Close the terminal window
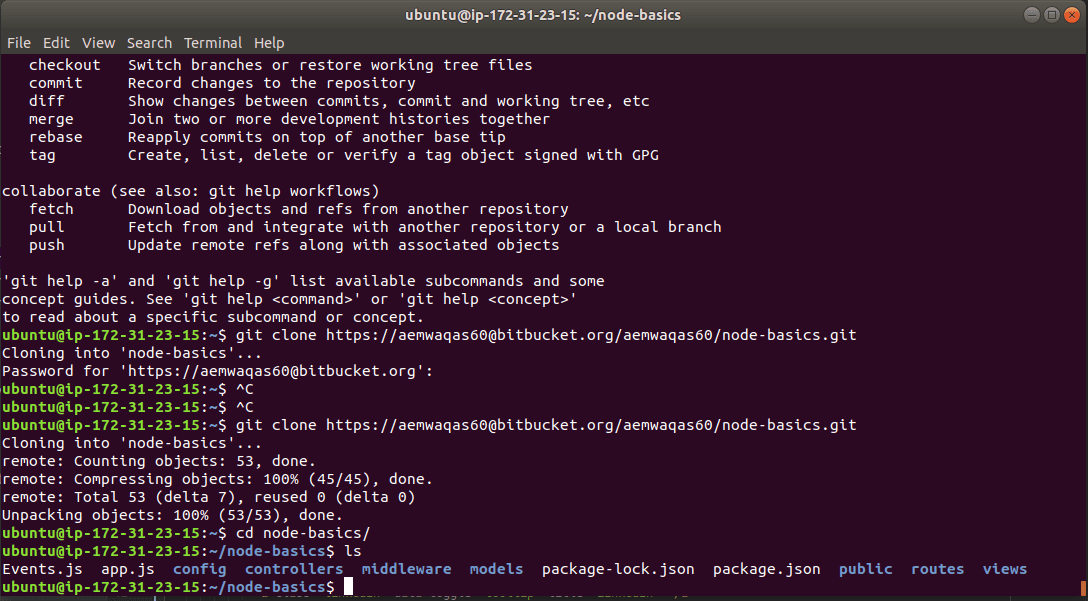Image resolution: width=1088 pixels, height=601 pixels. tap(1071, 15)
